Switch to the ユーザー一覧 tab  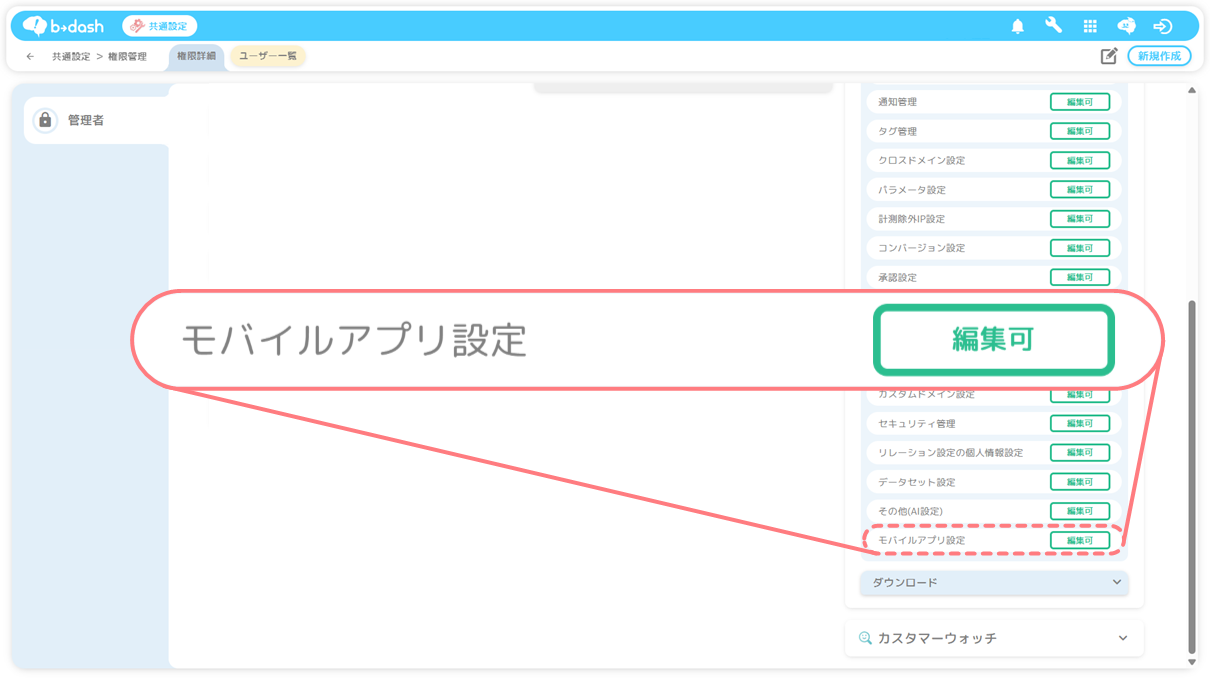tap(268, 56)
